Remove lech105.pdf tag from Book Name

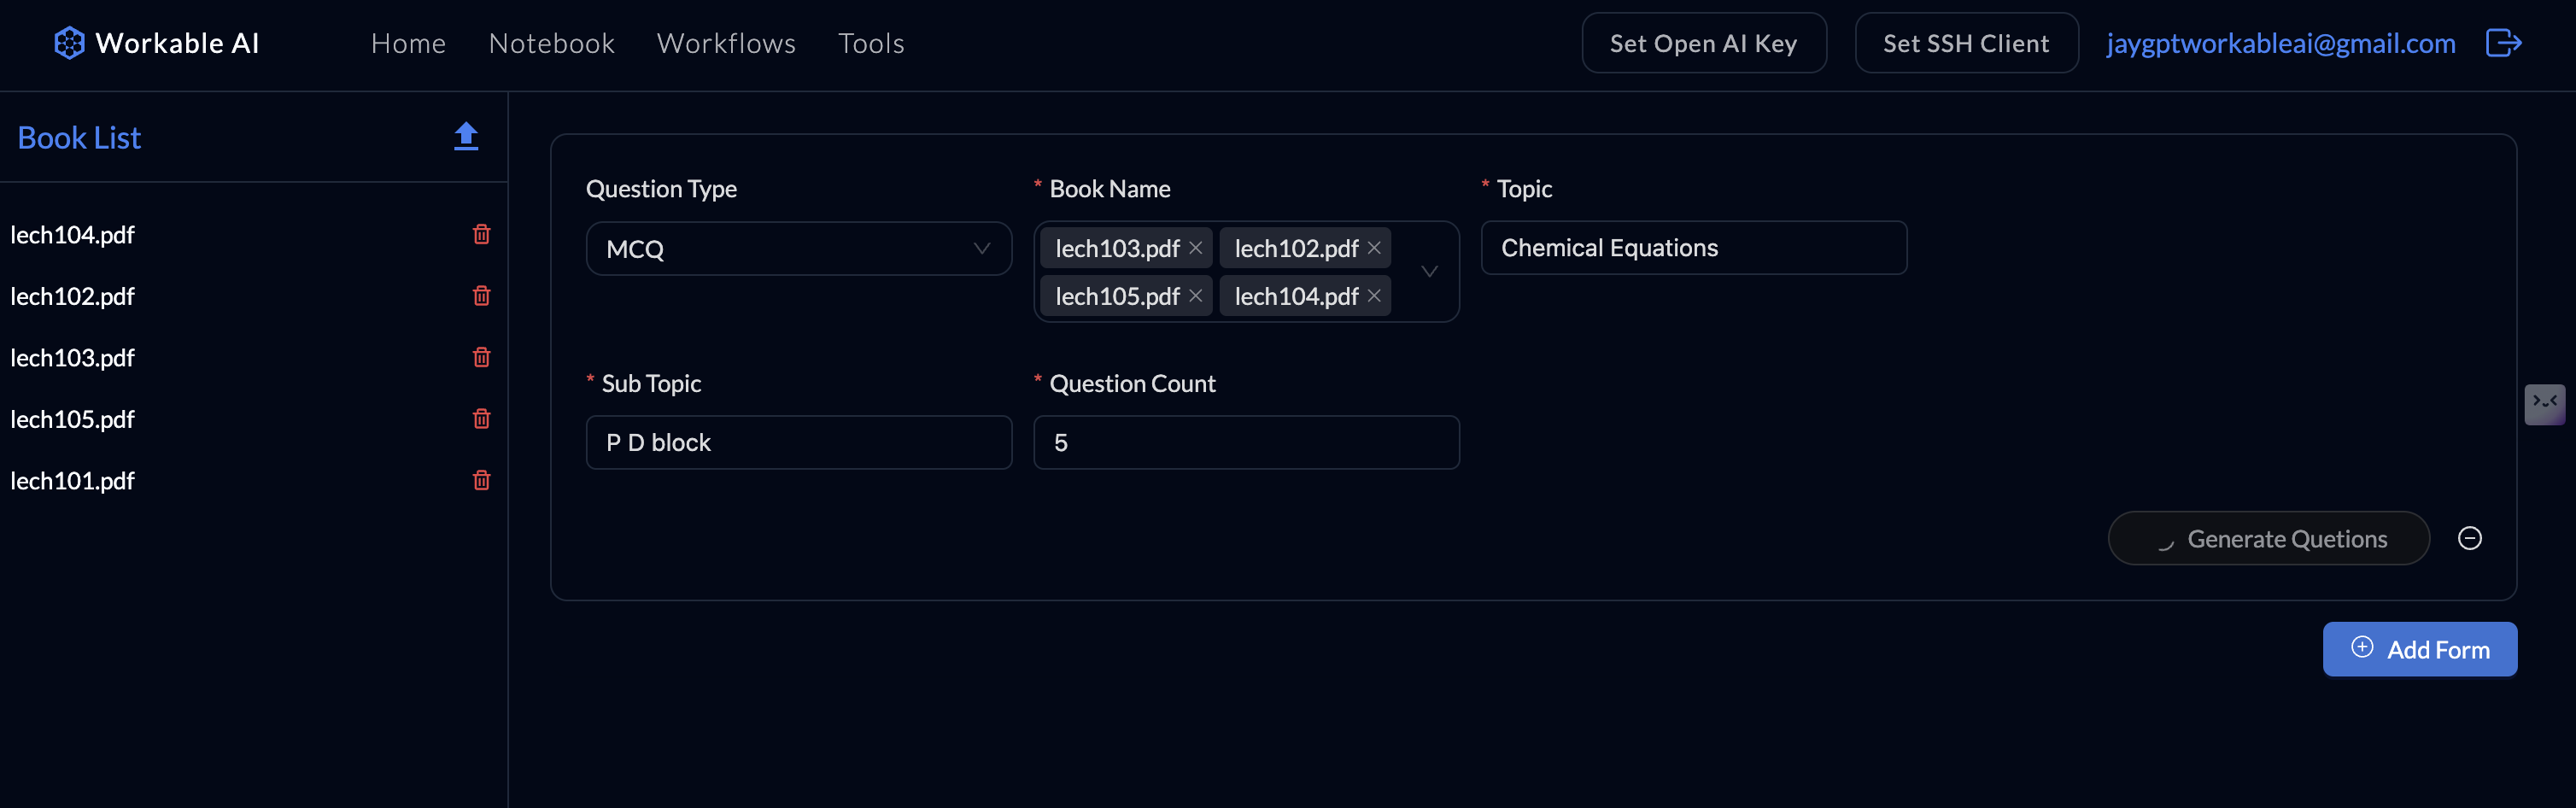pyautogui.click(x=1196, y=296)
